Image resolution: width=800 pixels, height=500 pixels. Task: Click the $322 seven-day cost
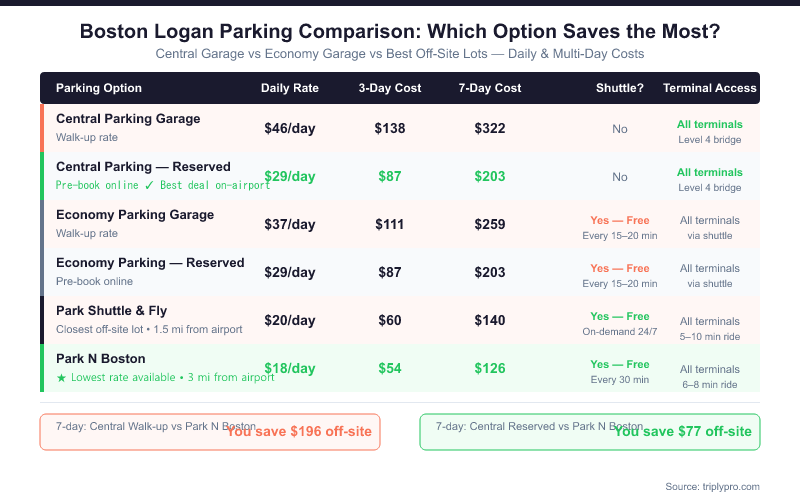(x=490, y=128)
